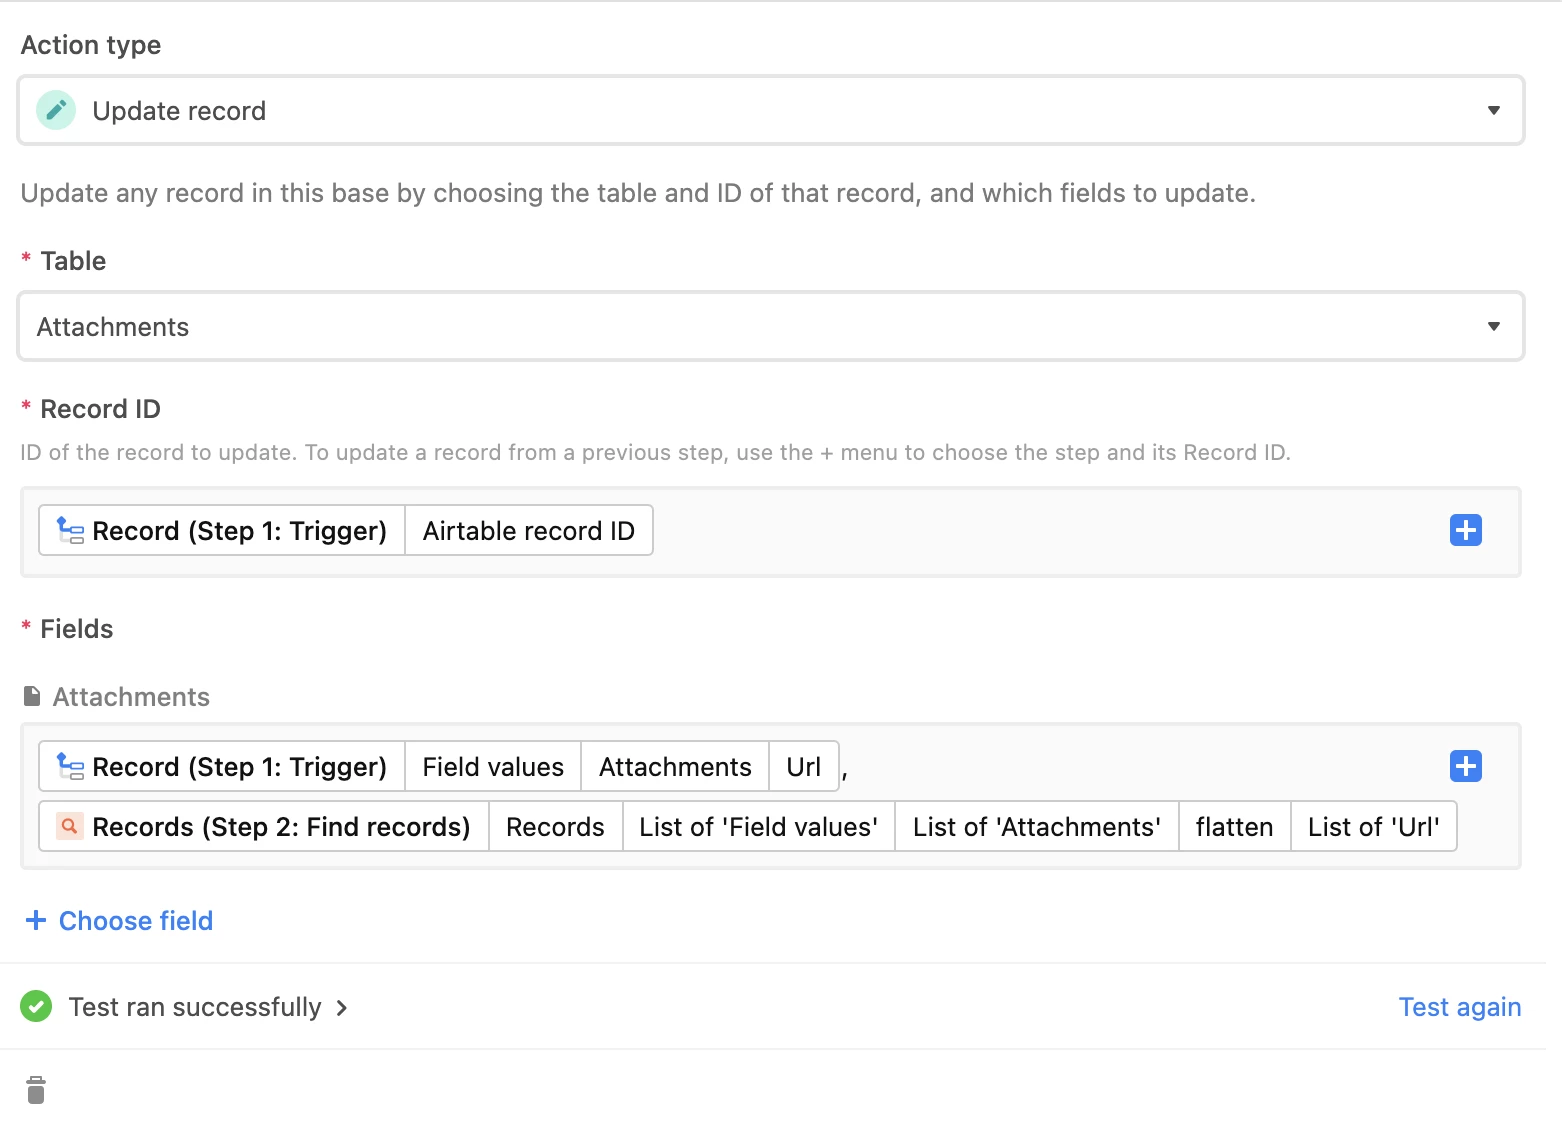Select the Airtable record ID token segment

pos(528,530)
